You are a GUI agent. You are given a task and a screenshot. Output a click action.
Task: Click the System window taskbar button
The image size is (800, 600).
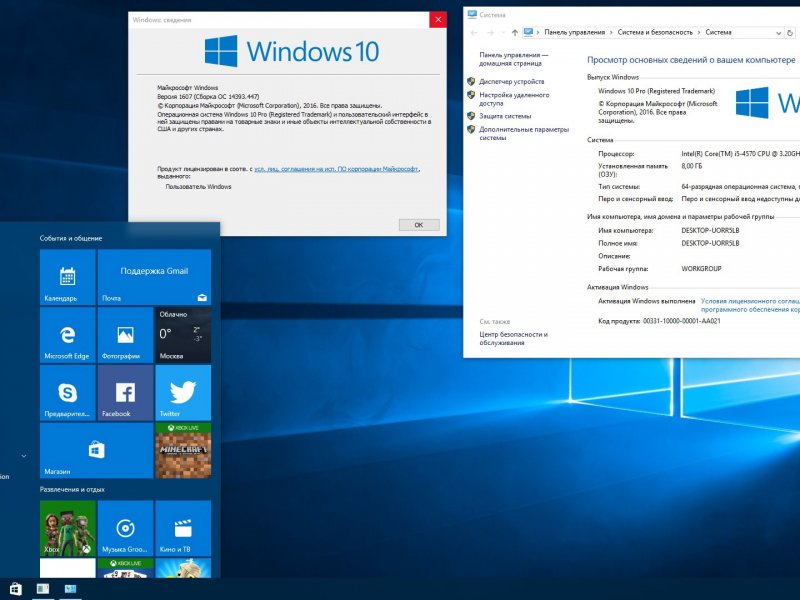70,589
